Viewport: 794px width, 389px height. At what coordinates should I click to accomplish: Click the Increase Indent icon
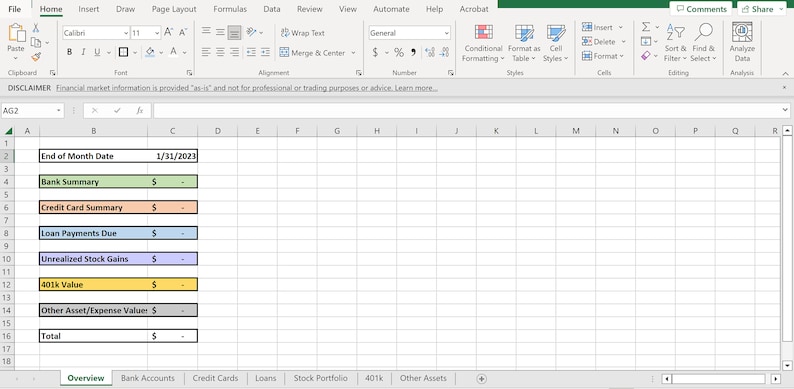click(265, 52)
